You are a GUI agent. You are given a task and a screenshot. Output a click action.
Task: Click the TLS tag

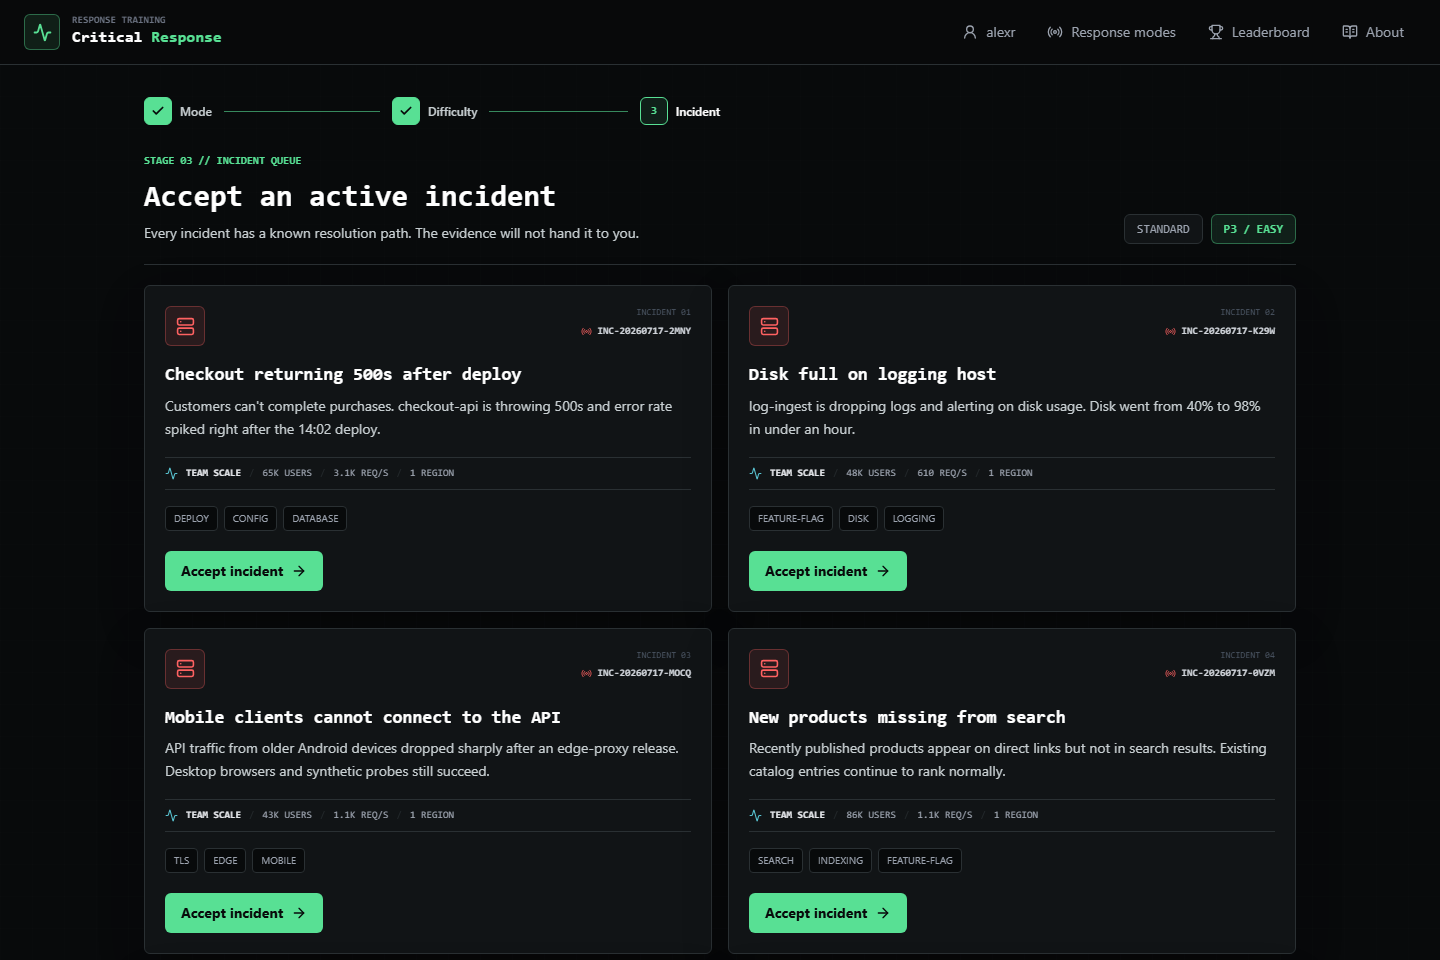pos(181,861)
